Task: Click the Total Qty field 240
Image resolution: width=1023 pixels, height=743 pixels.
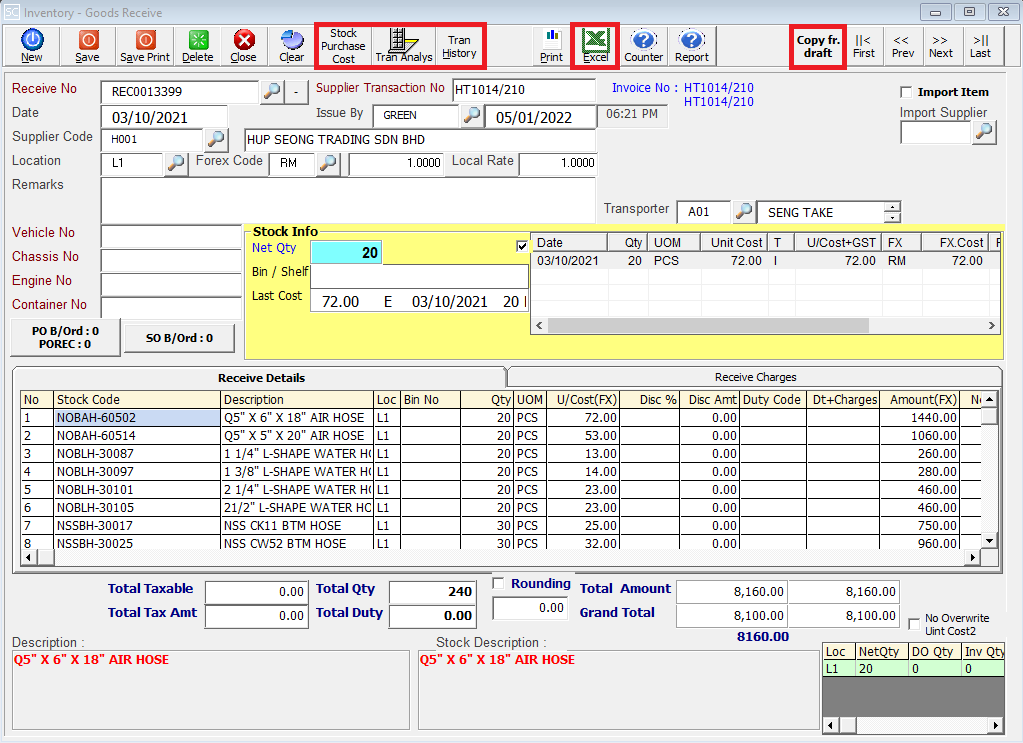Action: (x=433, y=592)
